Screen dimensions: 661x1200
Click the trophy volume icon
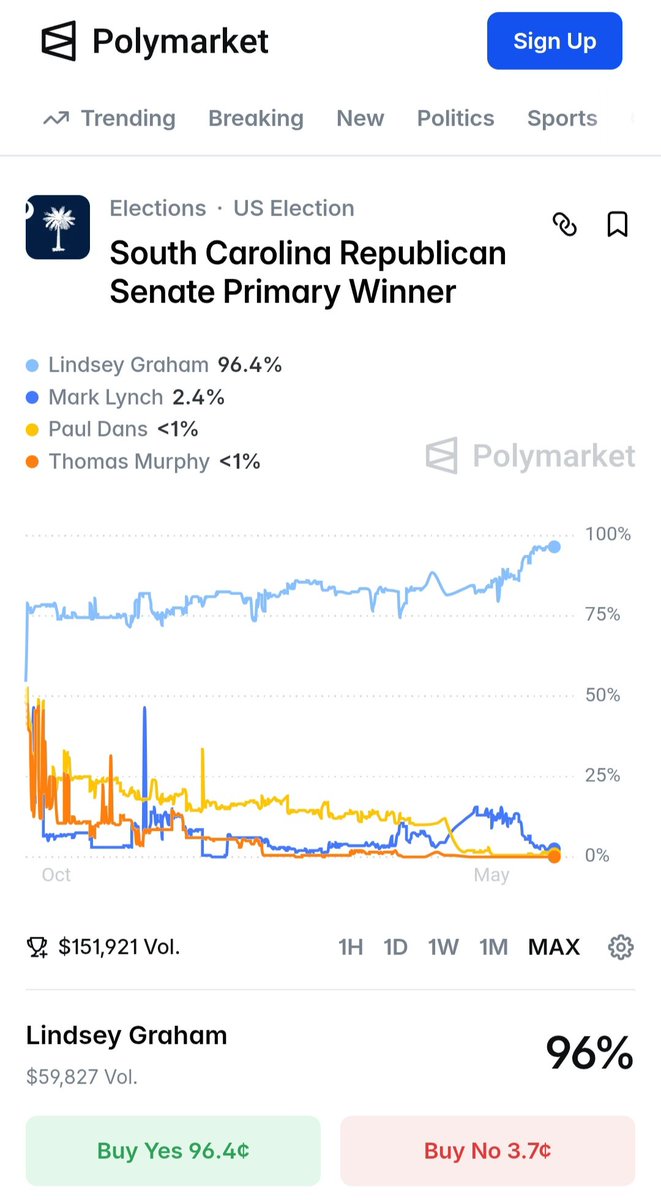[38, 947]
